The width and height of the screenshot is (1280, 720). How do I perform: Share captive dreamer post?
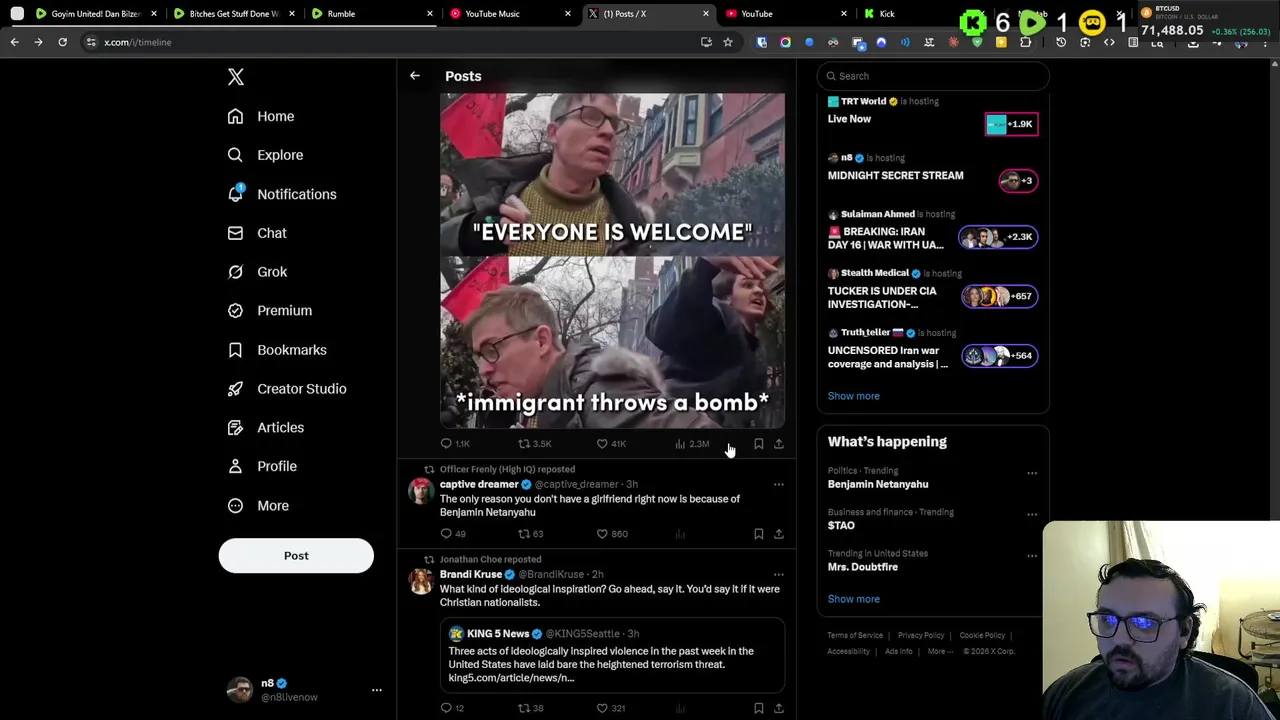pos(779,534)
